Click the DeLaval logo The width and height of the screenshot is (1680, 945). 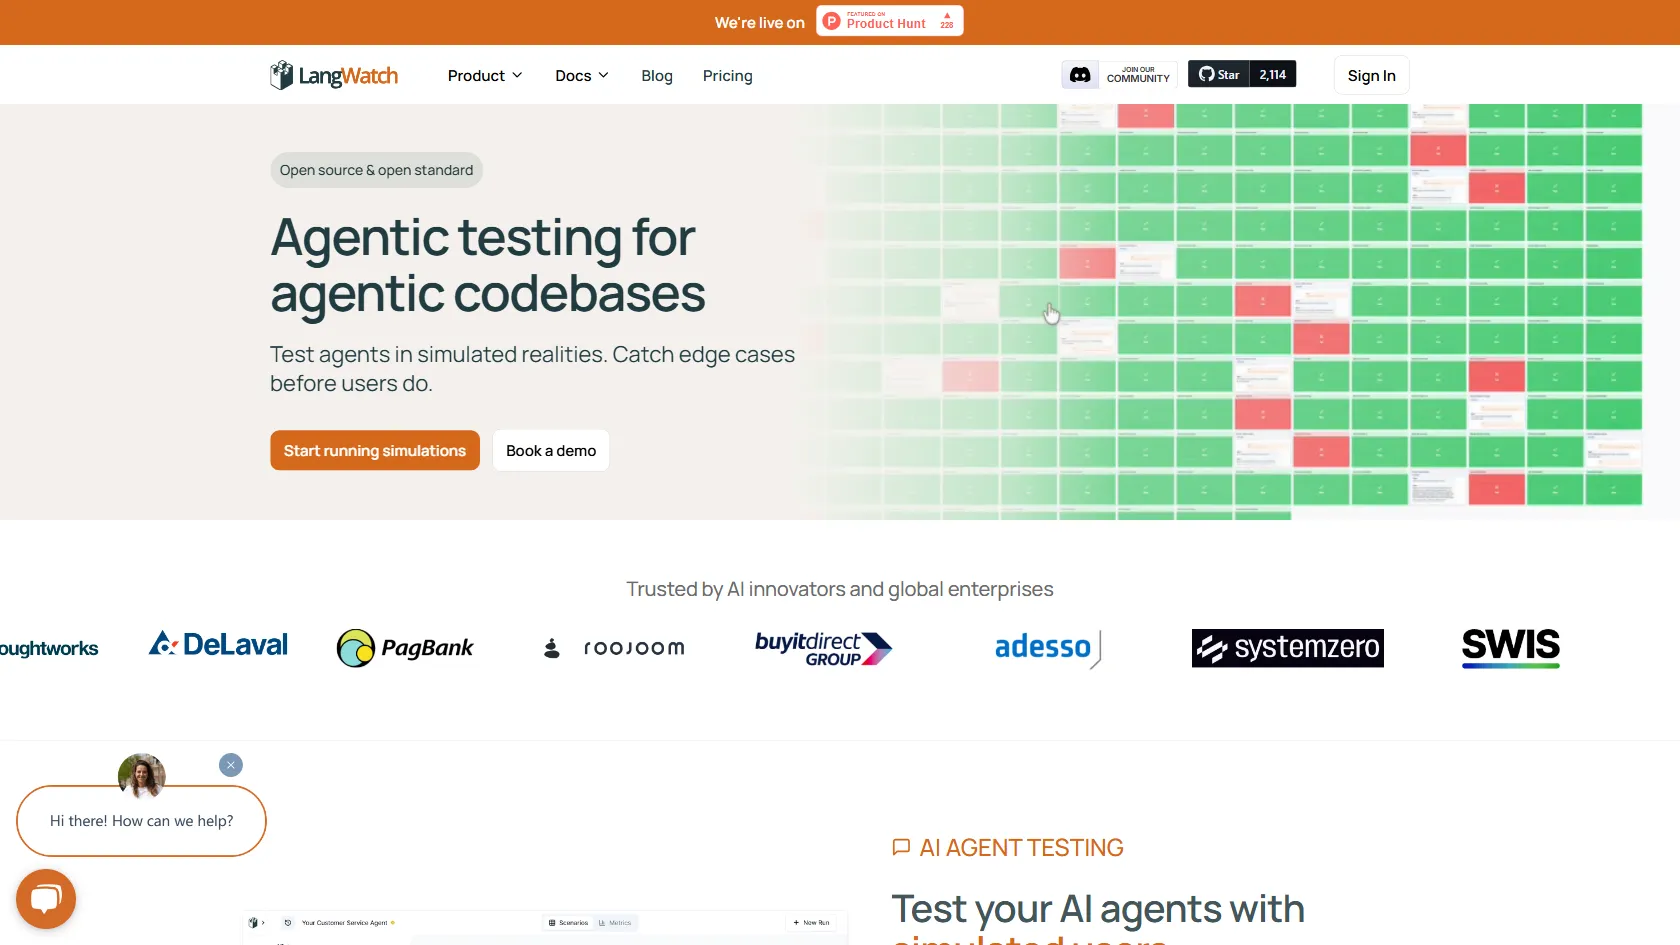(x=218, y=645)
